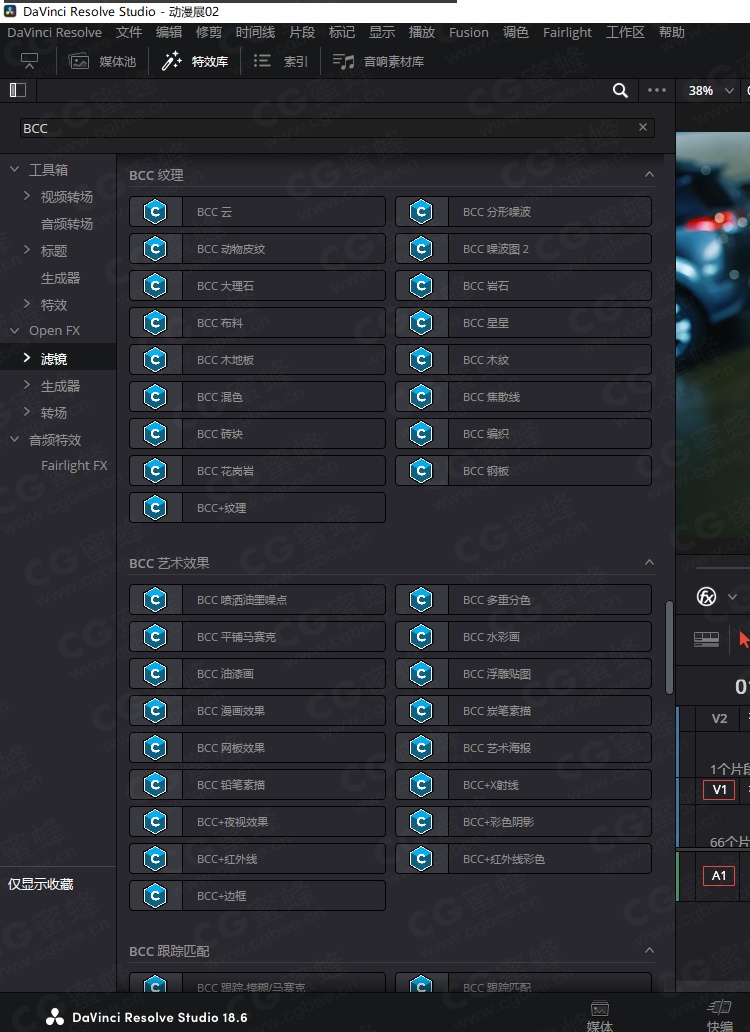Open the 音响素材库 sound library
This screenshot has width=750, height=1032.
[378, 61]
